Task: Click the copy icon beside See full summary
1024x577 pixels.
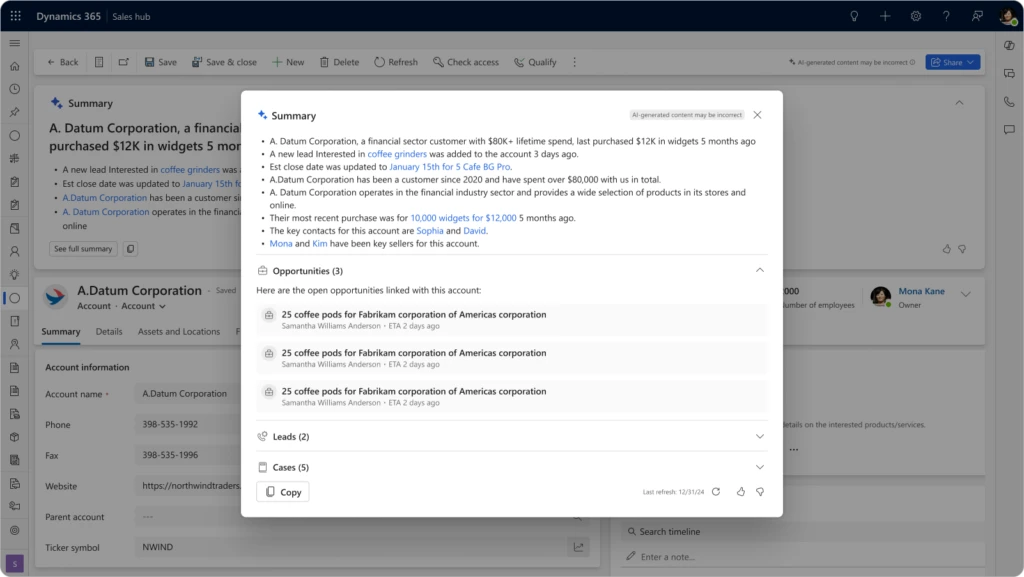Action: click(130, 248)
